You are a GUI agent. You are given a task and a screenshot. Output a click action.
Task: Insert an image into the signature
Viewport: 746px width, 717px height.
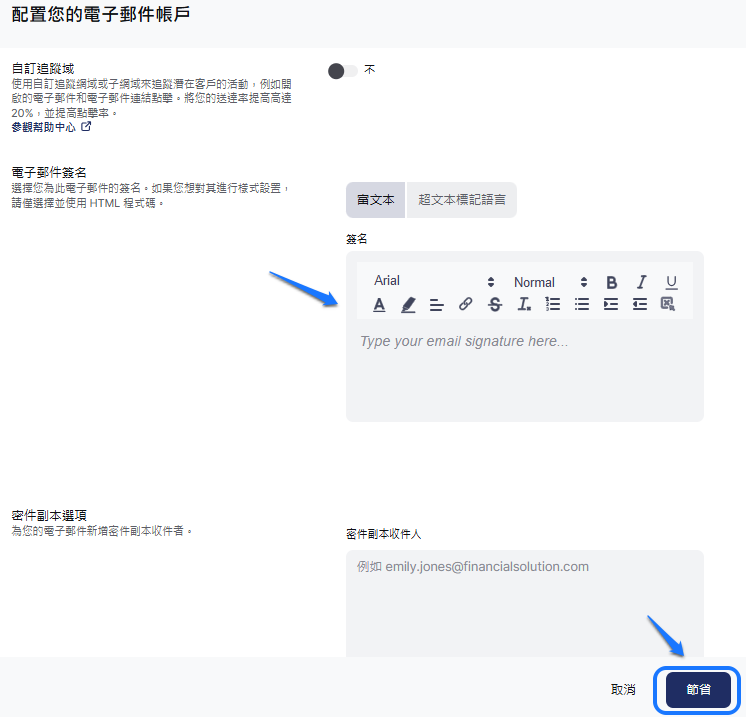coord(668,305)
